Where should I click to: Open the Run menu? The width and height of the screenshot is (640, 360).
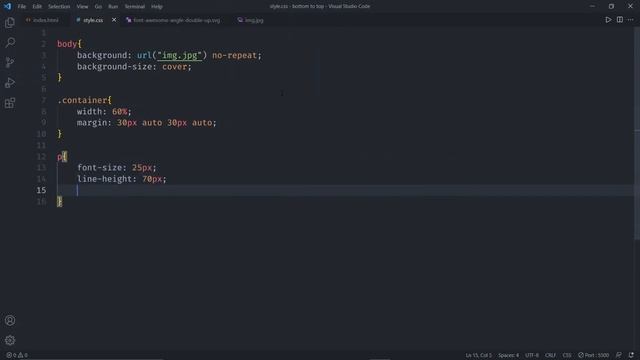pos(113,7)
